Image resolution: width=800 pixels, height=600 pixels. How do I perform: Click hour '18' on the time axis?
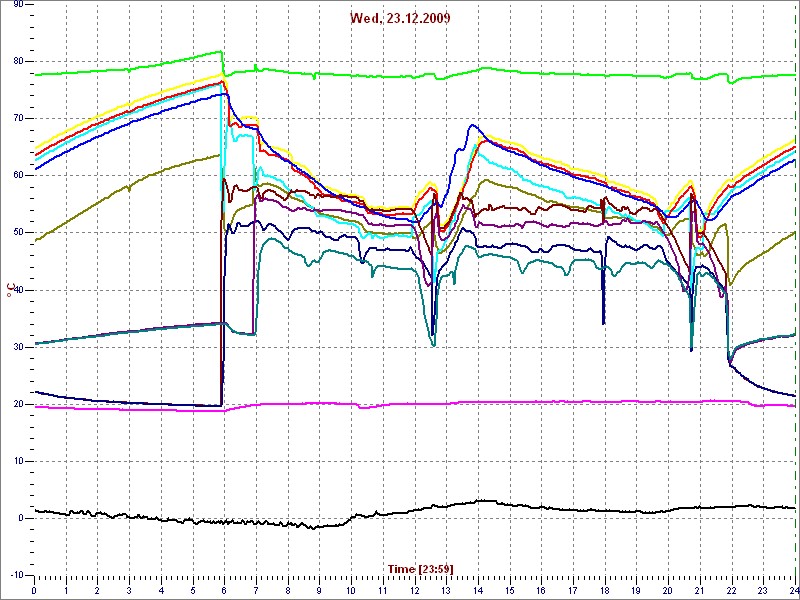[605, 590]
